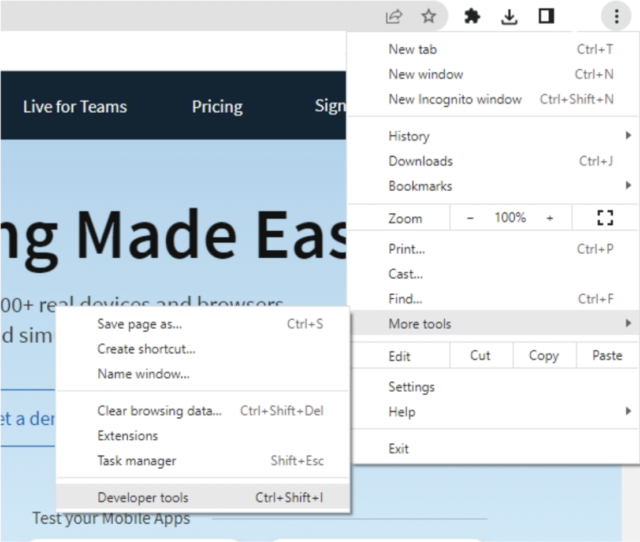Choose Clear browsing data option

[203, 411]
